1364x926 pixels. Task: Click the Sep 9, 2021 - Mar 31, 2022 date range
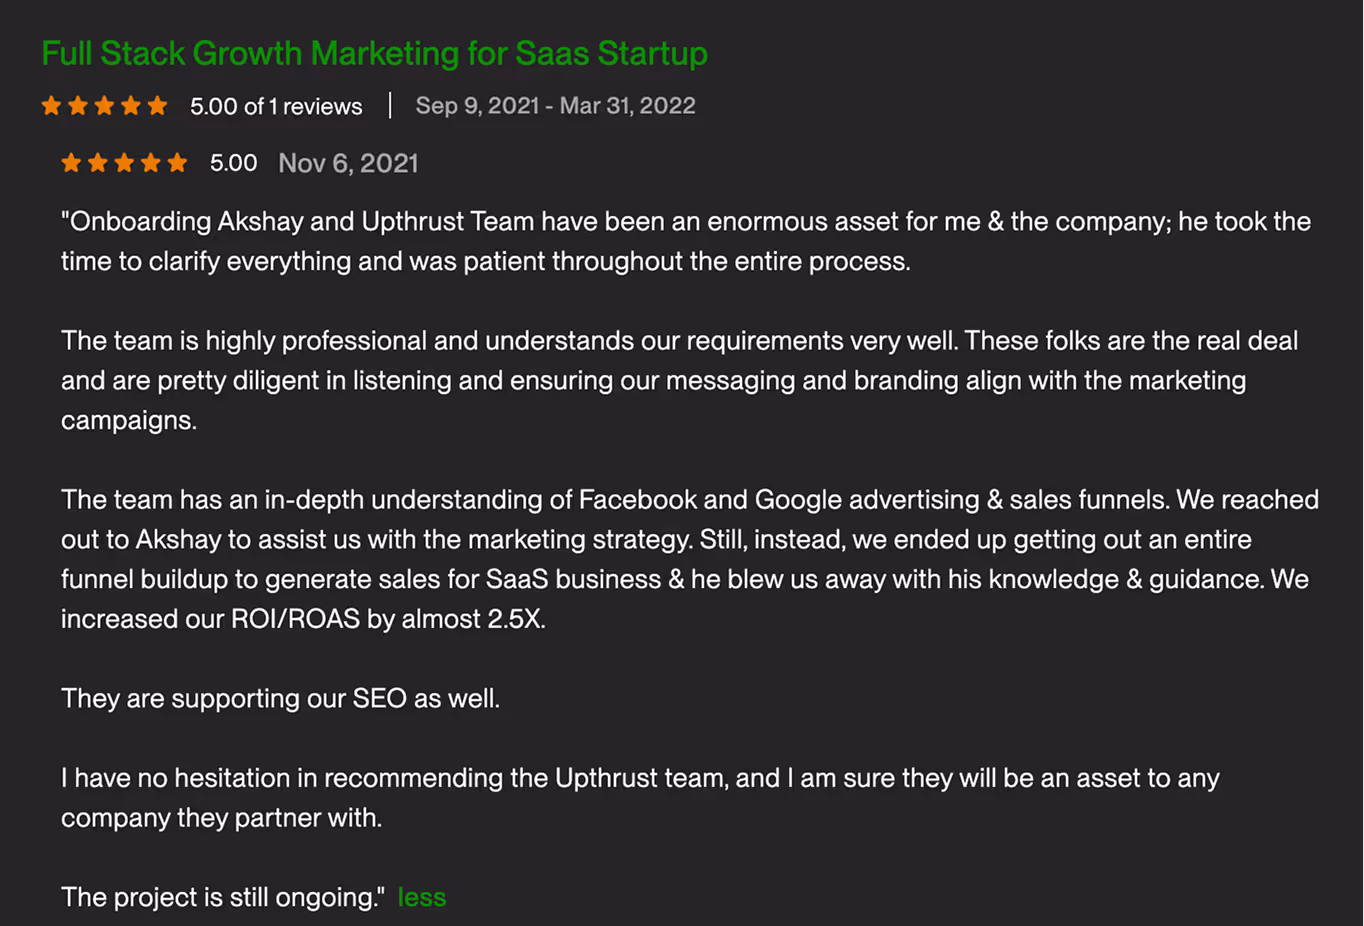[x=555, y=106]
